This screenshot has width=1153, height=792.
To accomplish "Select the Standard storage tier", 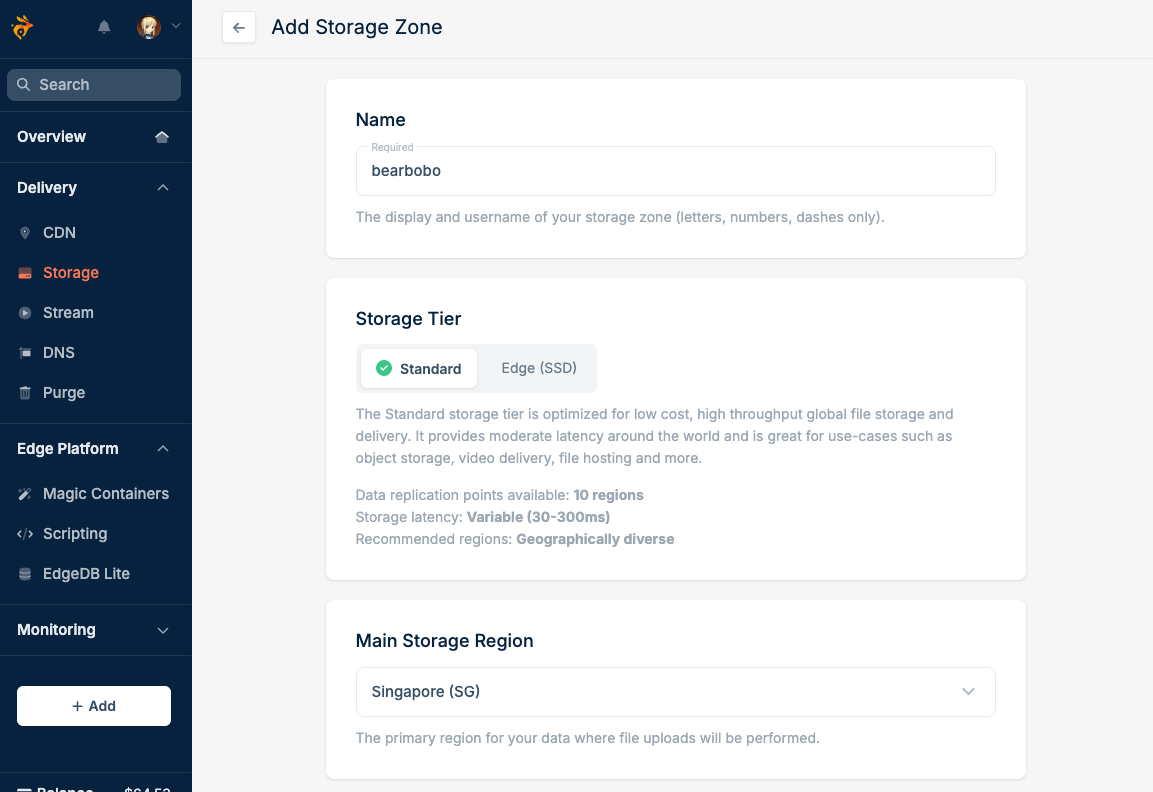I will tap(419, 369).
